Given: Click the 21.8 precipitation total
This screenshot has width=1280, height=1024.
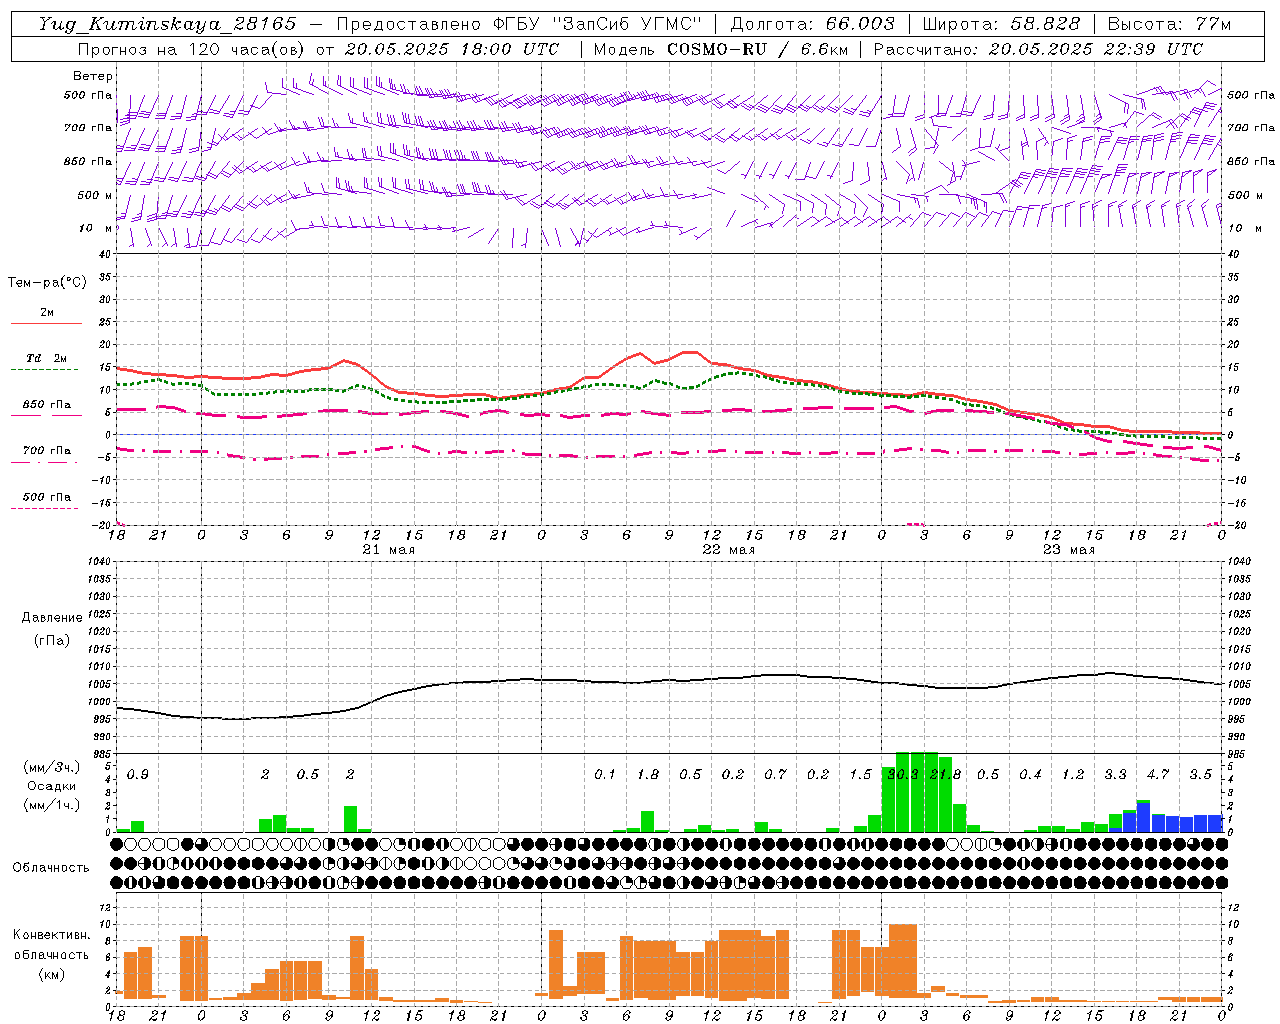Looking at the screenshot, I should click(x=945, y=775).
